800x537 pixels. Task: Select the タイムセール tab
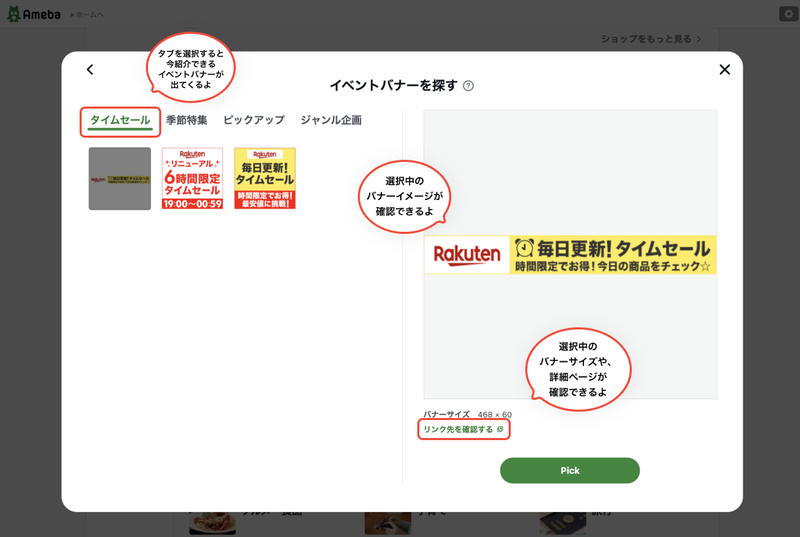pos(120,120)
